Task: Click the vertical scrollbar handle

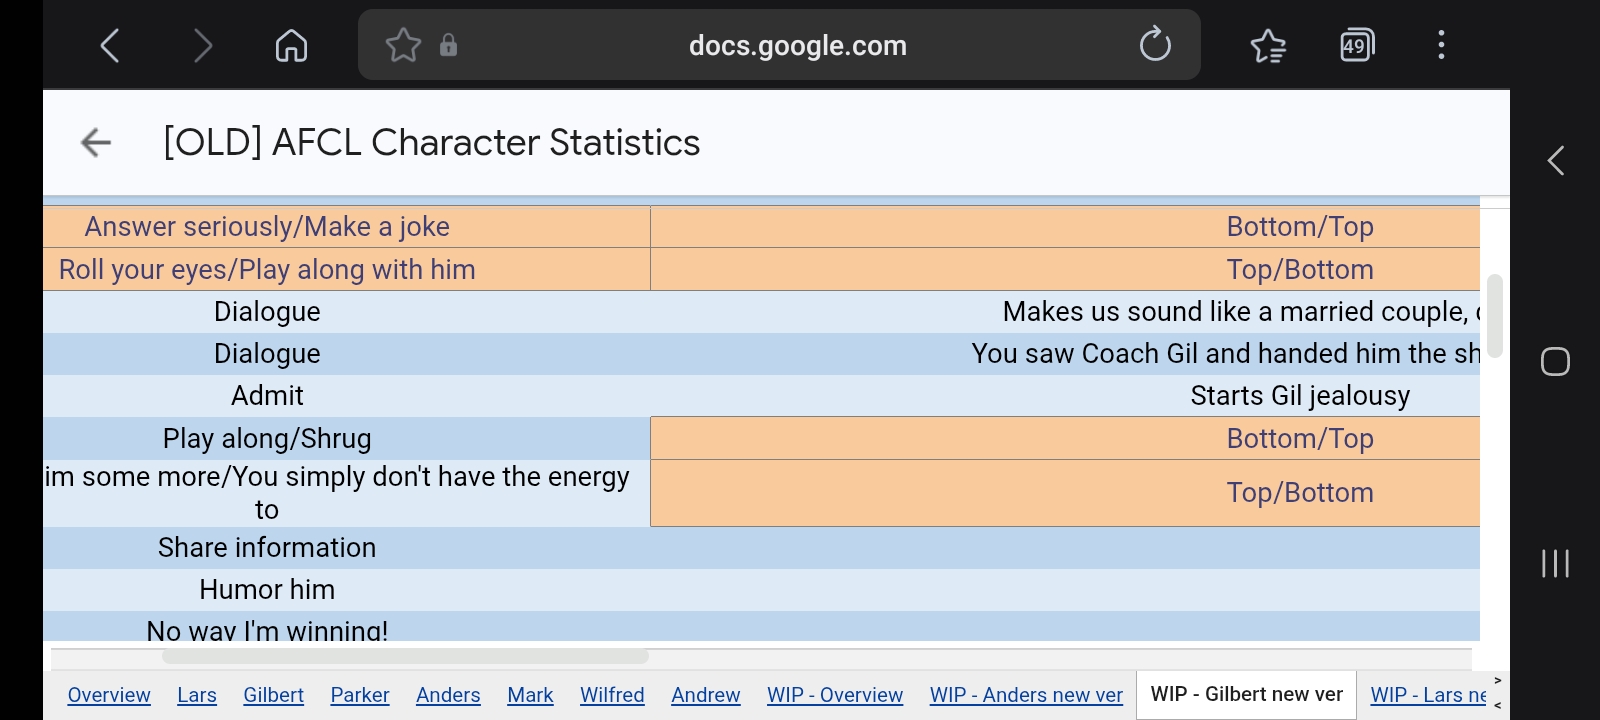Action: pos(1495,315)
